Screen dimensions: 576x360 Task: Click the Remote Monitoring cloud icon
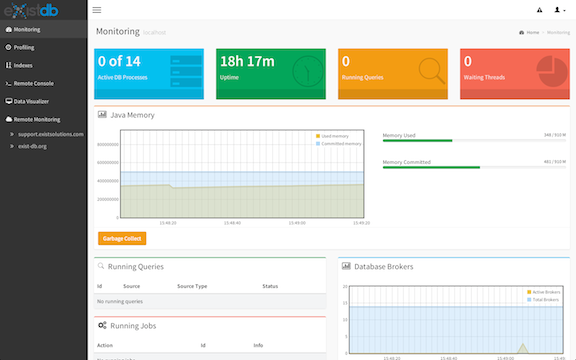pyautogui.click(x=8, y=119)
